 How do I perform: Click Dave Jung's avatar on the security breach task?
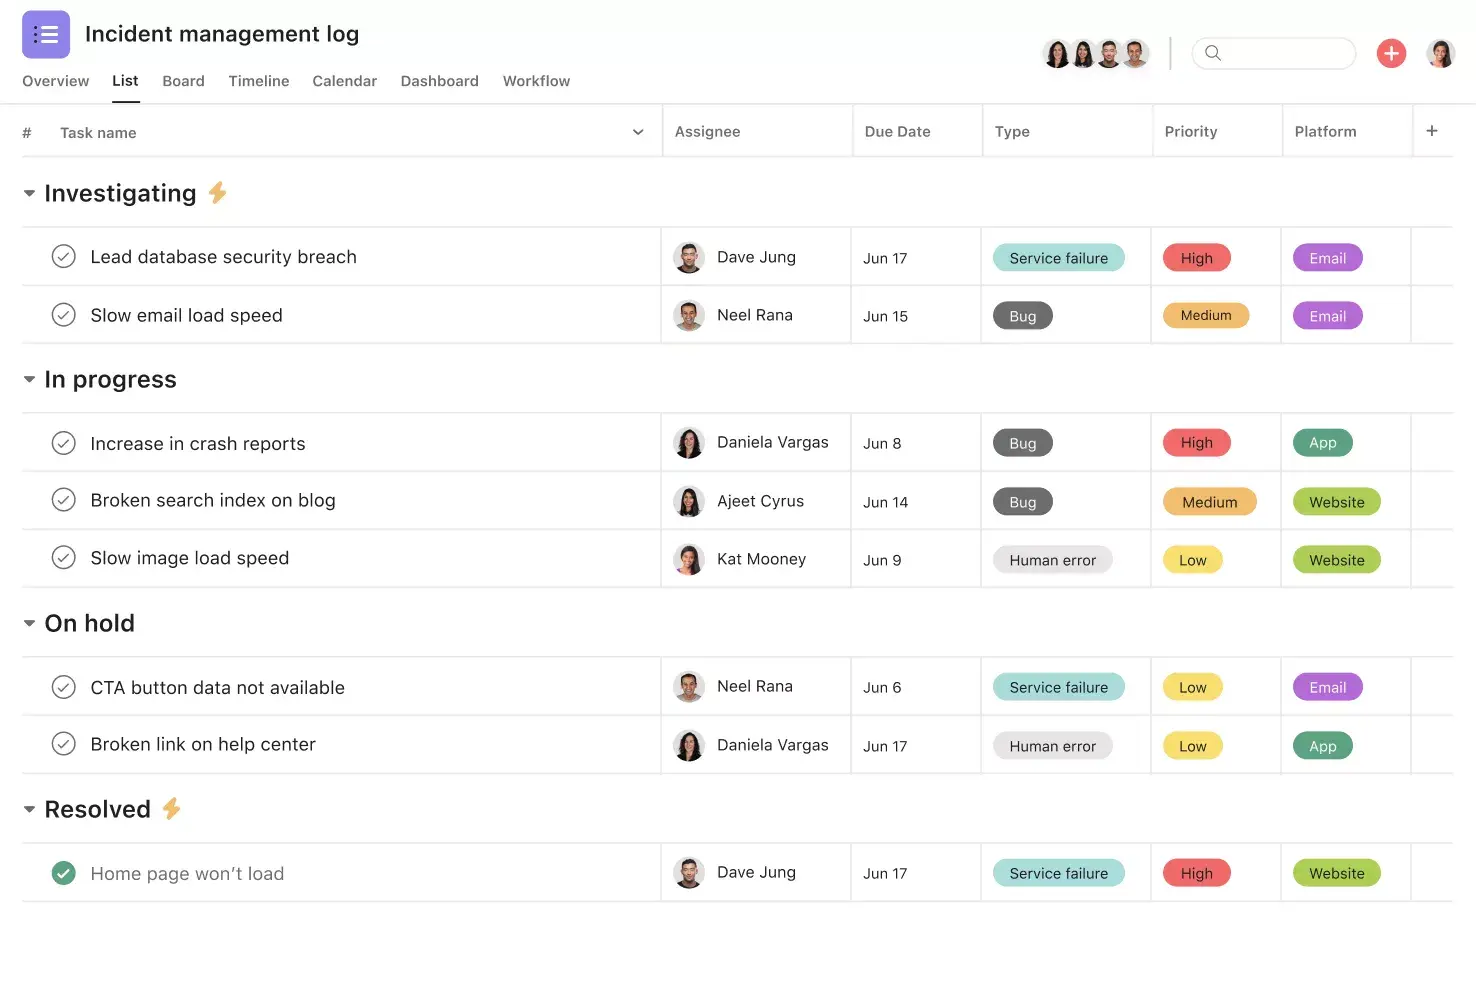[x=689, y=257]
